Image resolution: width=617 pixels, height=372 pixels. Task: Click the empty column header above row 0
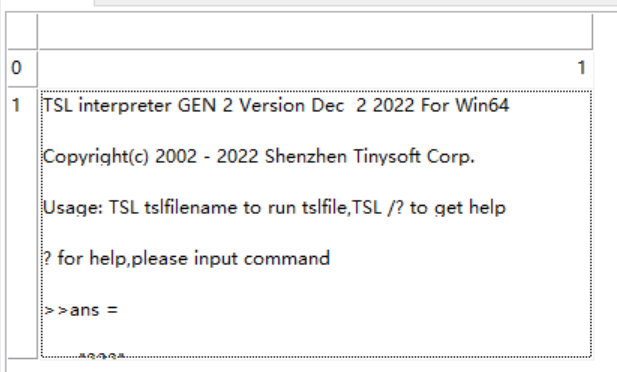pyautogui.click(x=315, y=31)
